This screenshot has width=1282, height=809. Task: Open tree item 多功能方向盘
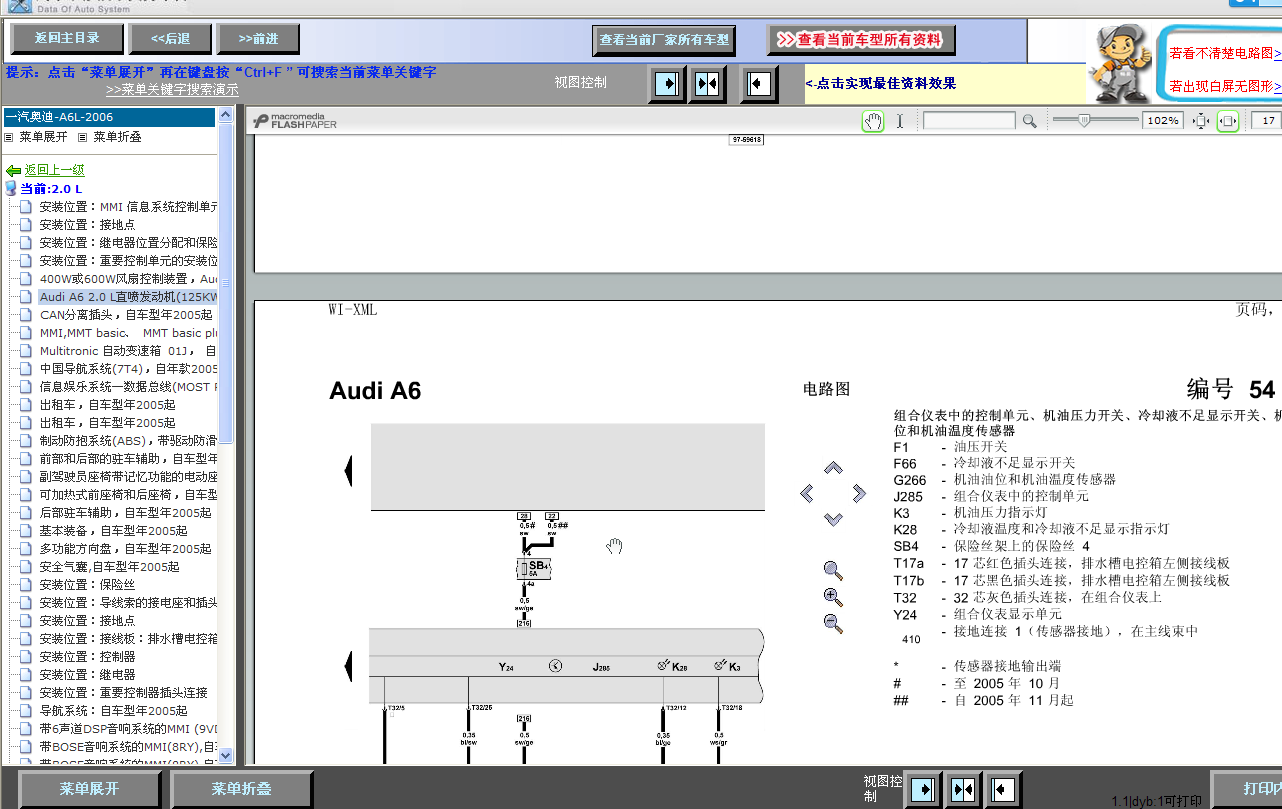pos(125,549)
